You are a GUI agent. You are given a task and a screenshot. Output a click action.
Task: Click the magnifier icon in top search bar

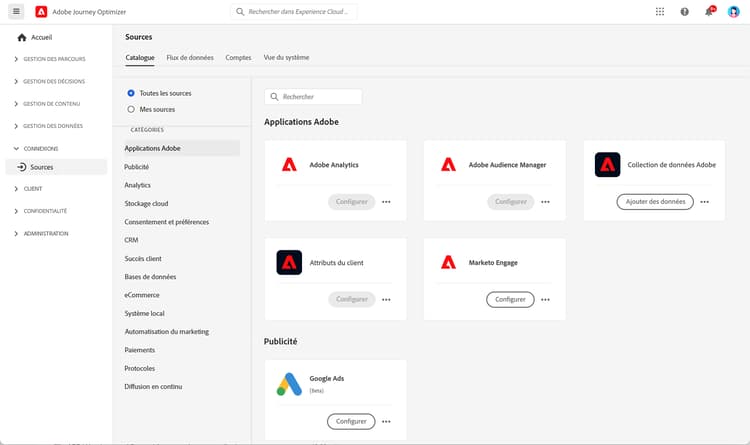coord(240,11)
